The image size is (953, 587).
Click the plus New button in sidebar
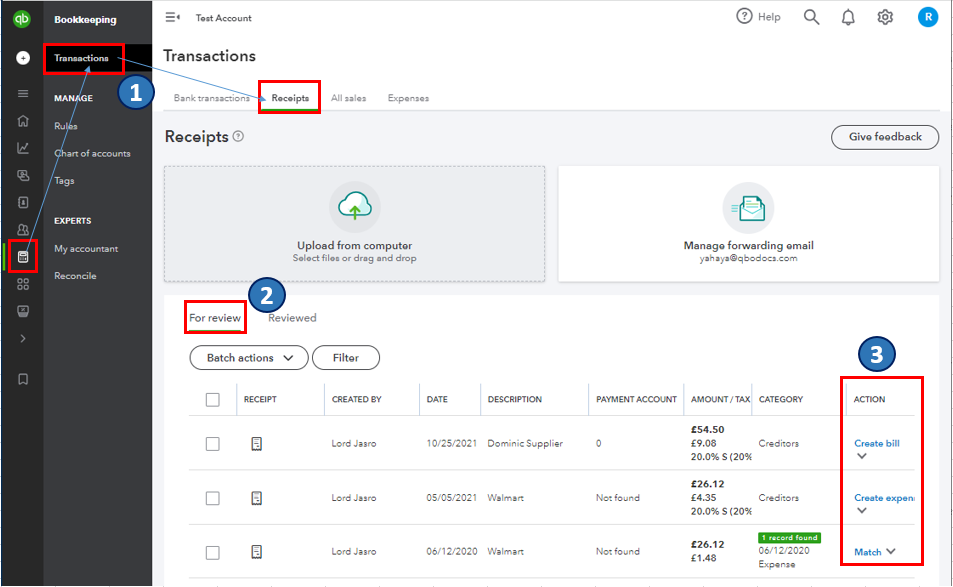coord(22,58)
